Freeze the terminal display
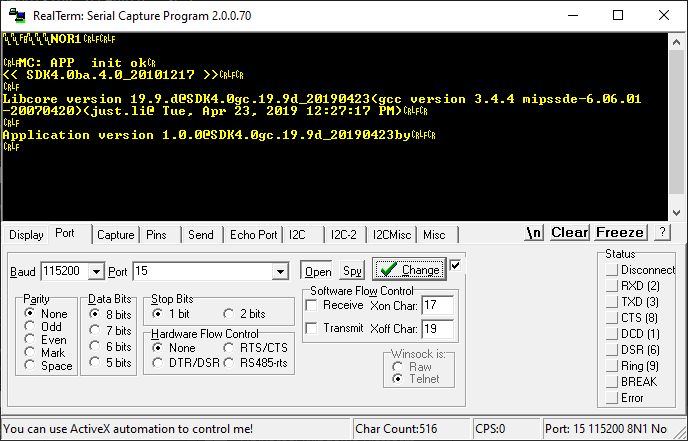688x441 pixels. pyautogui.click(x=620, y=233)
